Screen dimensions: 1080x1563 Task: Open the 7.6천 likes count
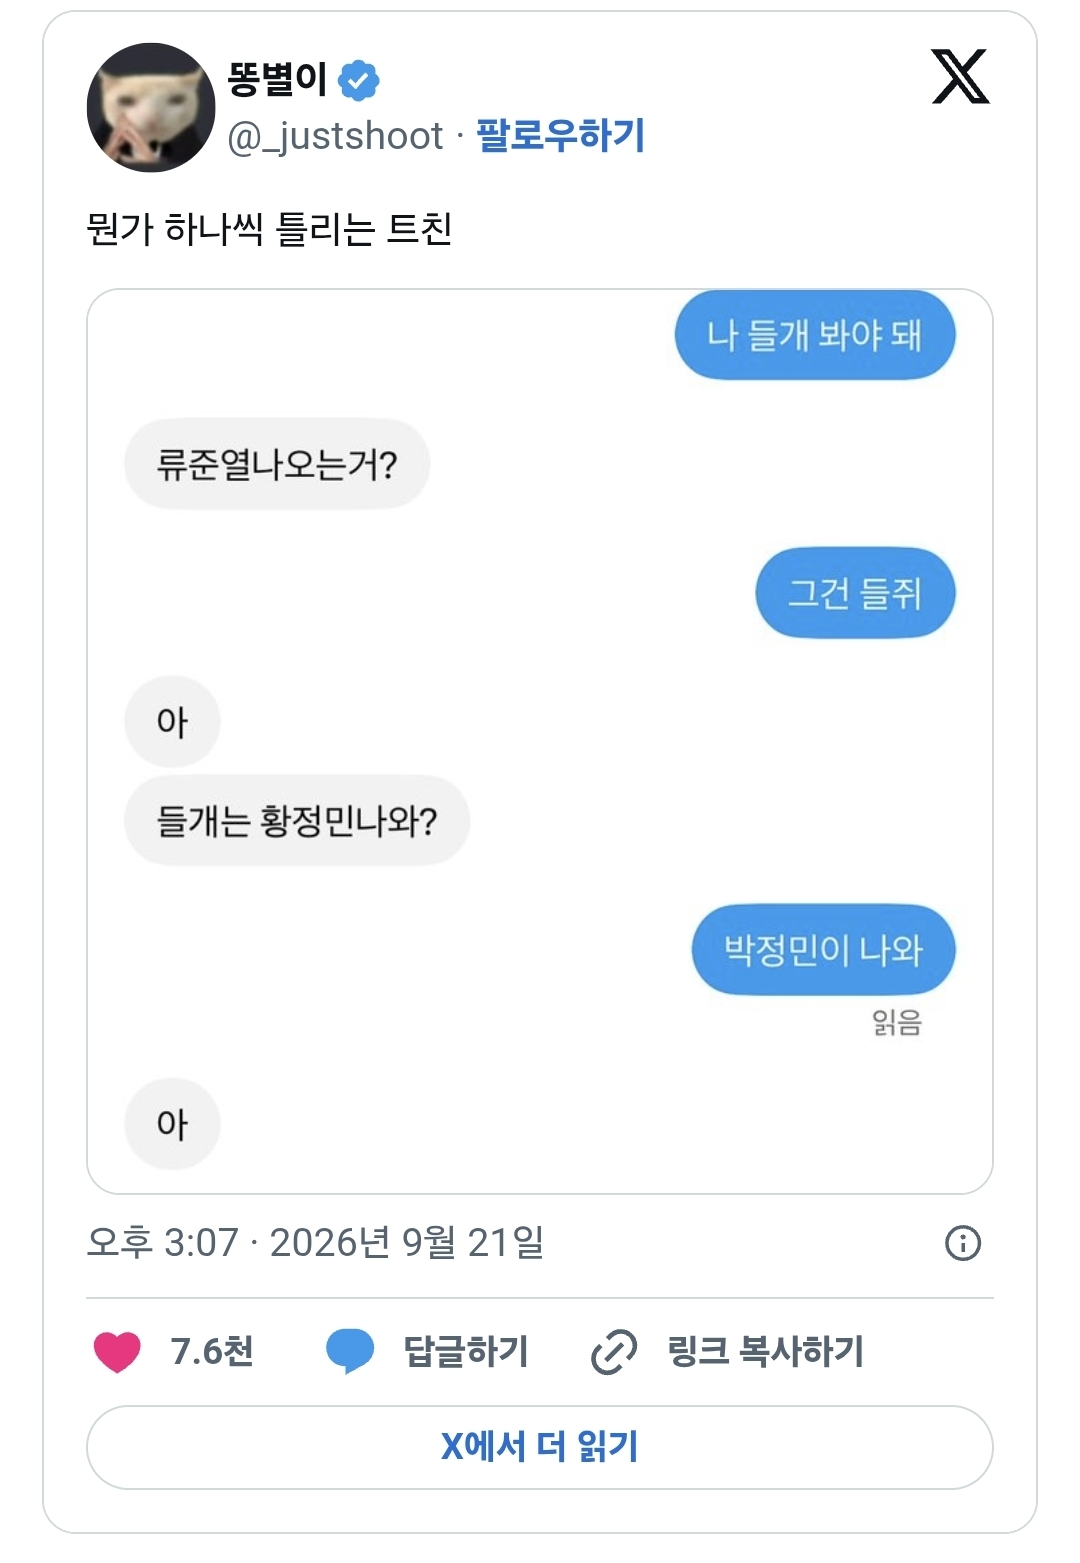click(212, 1352)
